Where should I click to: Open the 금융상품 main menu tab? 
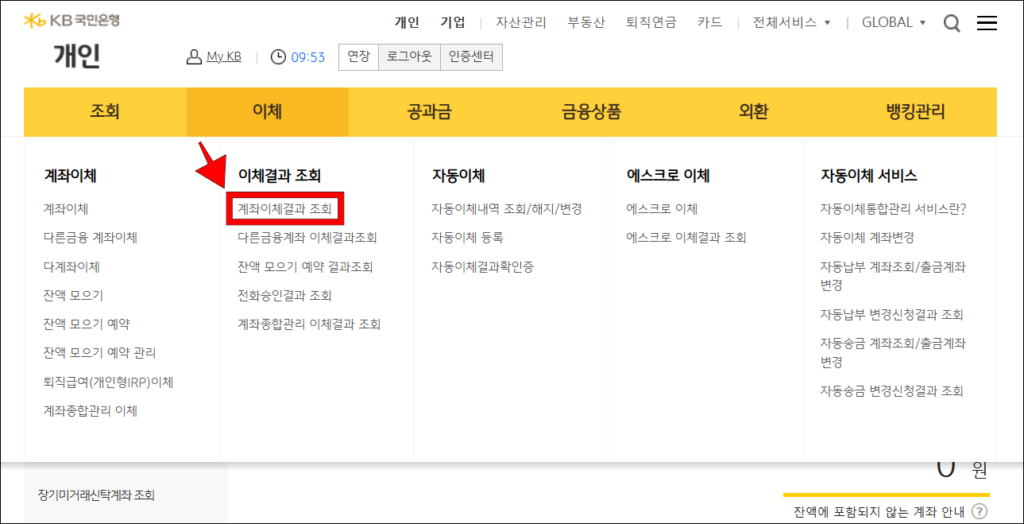point(592,112)
